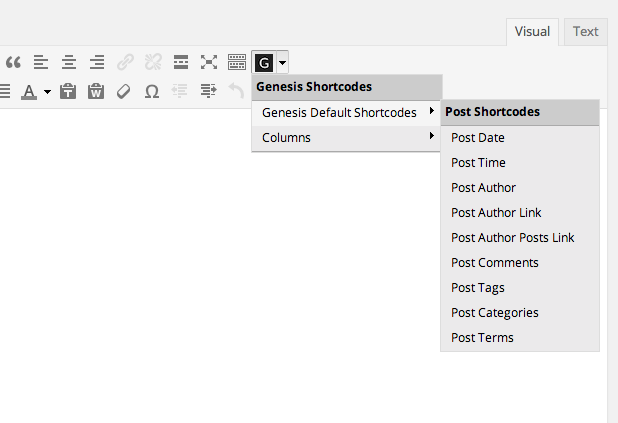Switch to the Visual editor tab
Viewport: 618px width, 423px height.
(x=532, y=32)
